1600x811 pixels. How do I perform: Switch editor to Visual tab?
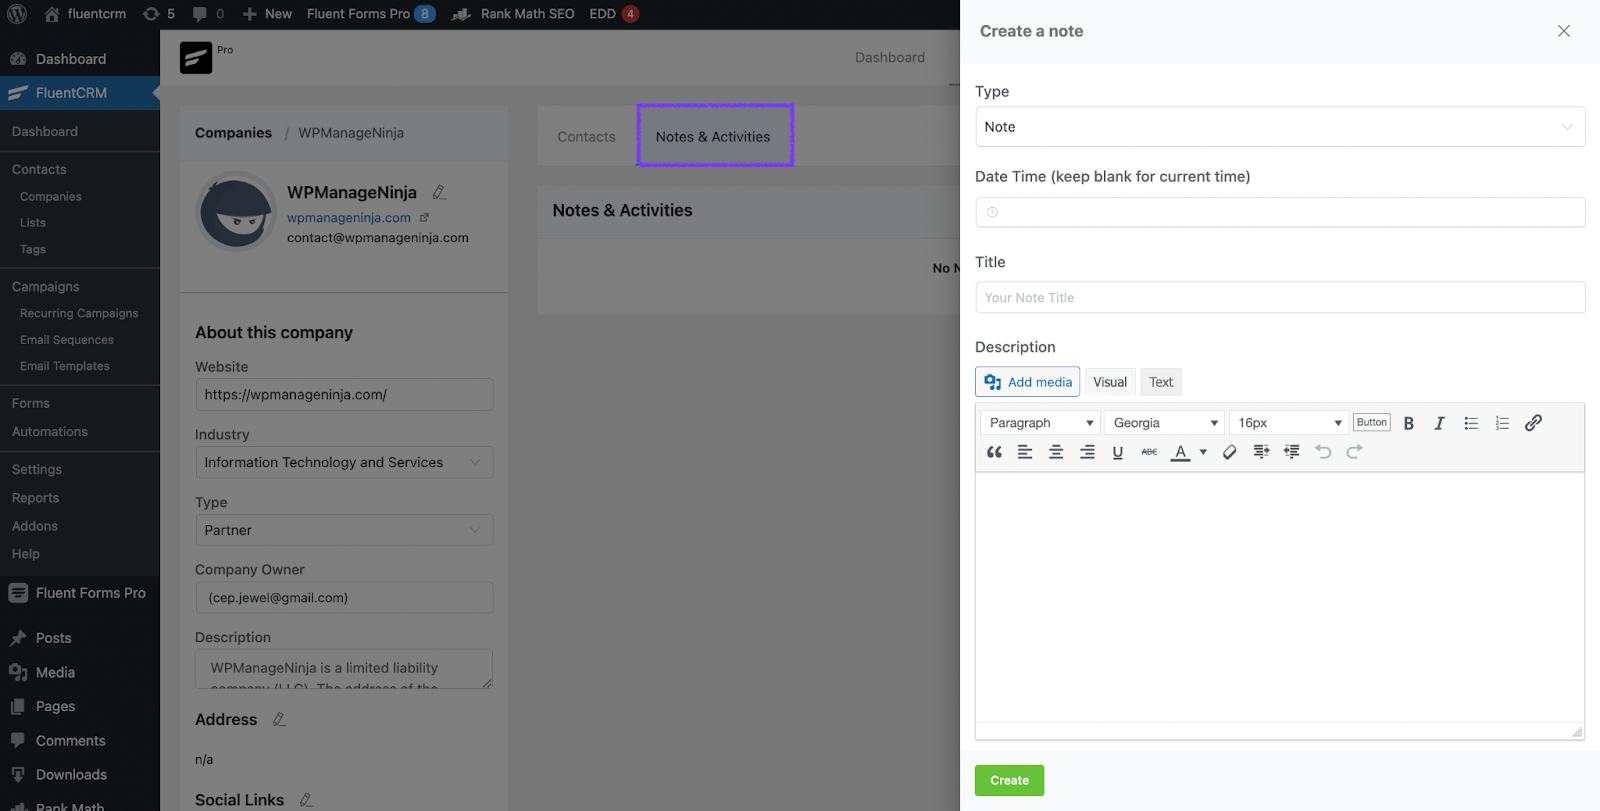tap(1110, 382)
